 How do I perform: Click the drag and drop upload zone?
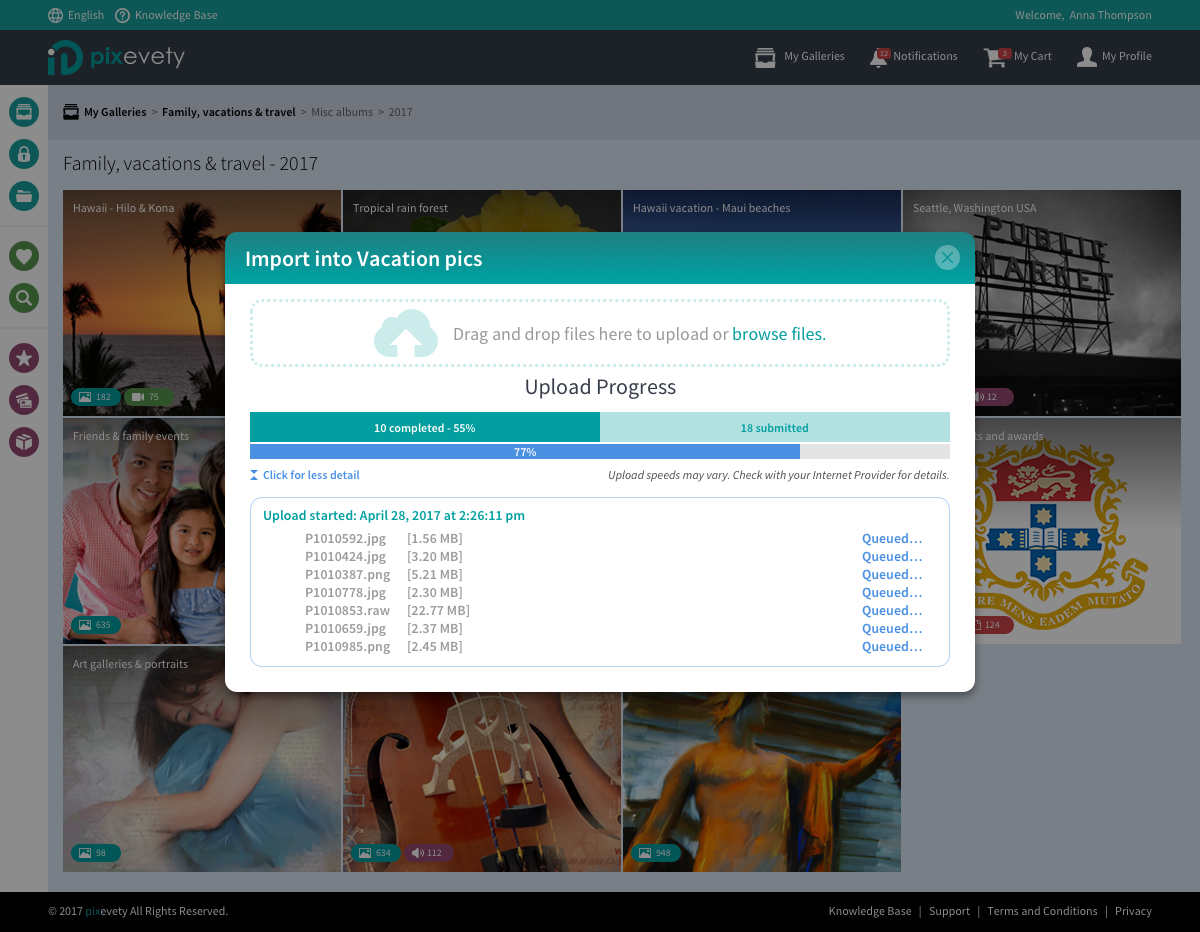[600, 334]
